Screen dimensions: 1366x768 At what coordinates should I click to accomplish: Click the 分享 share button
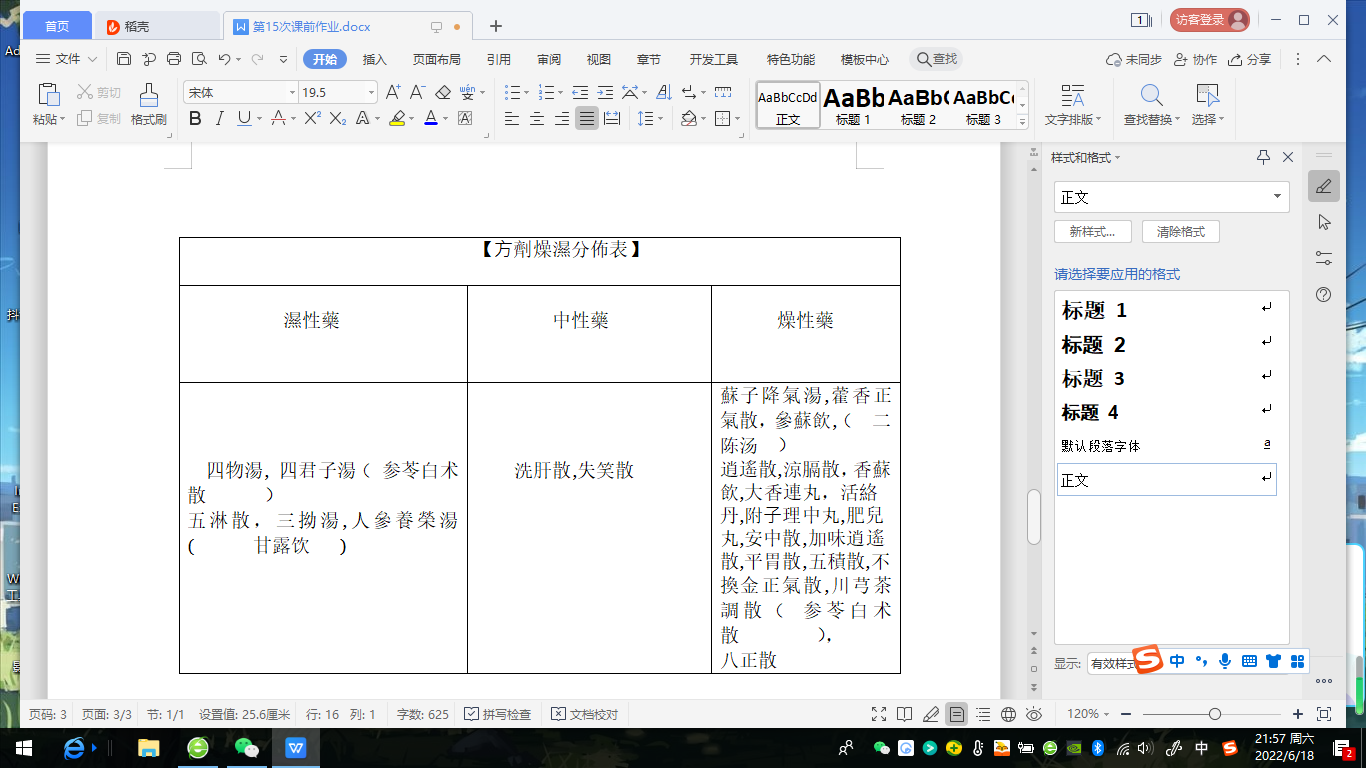click(1250, 59)
